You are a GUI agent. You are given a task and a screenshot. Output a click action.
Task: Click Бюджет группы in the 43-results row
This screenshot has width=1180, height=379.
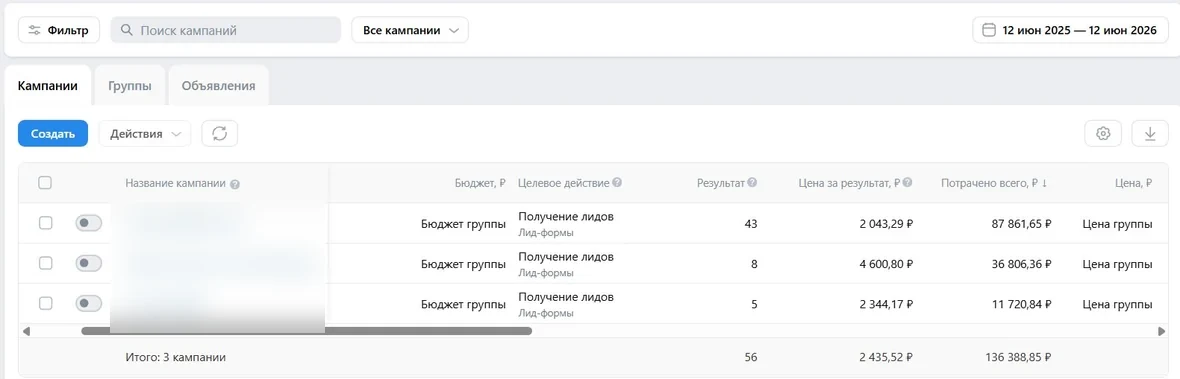(464, 223)
